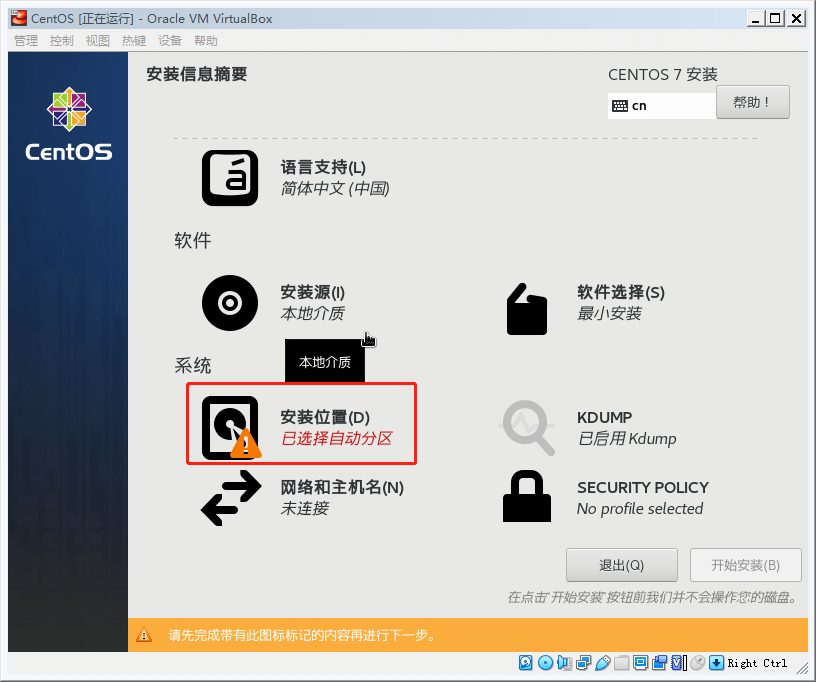Click the virtualization V chip status icon
Viewport: 816px width, 682px height.
tap(678, 662)
